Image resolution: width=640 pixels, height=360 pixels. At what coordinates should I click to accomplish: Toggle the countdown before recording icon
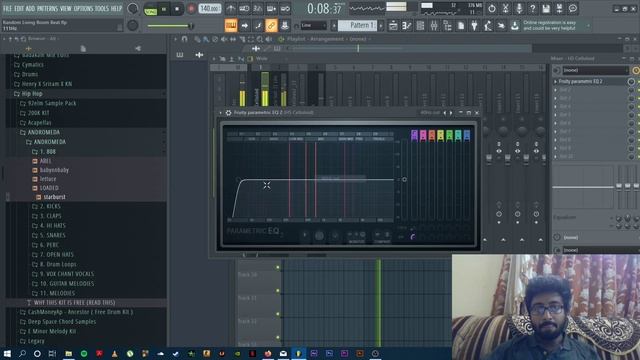coord(258,9)
